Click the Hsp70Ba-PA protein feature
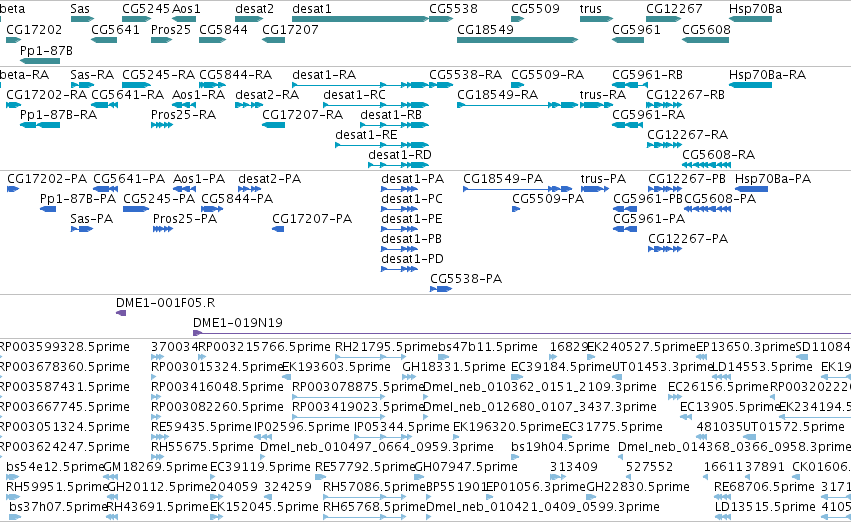The height and width of the screenshot is (522, 851). (751, 189)
